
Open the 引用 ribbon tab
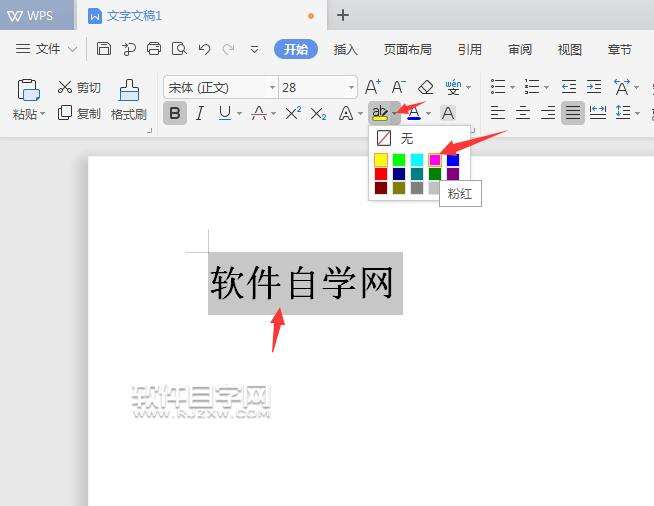pyautogui.click(x=470, y=49)
